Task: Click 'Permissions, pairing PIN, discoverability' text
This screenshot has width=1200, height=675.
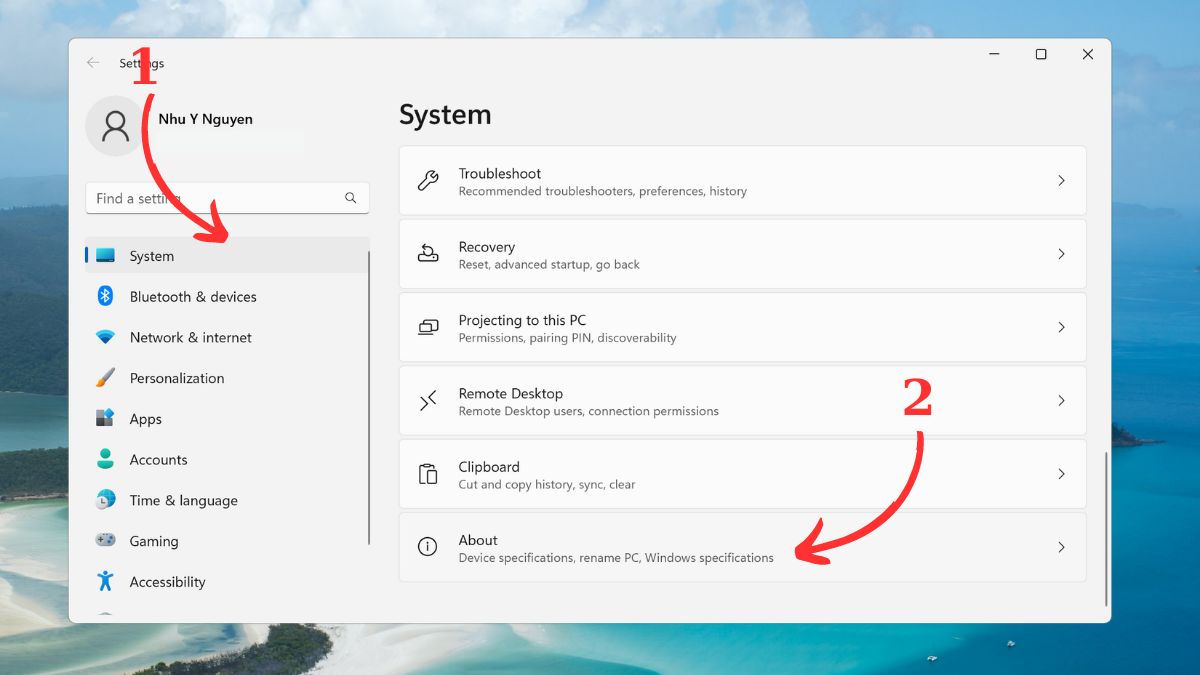Action: point(568,338)
